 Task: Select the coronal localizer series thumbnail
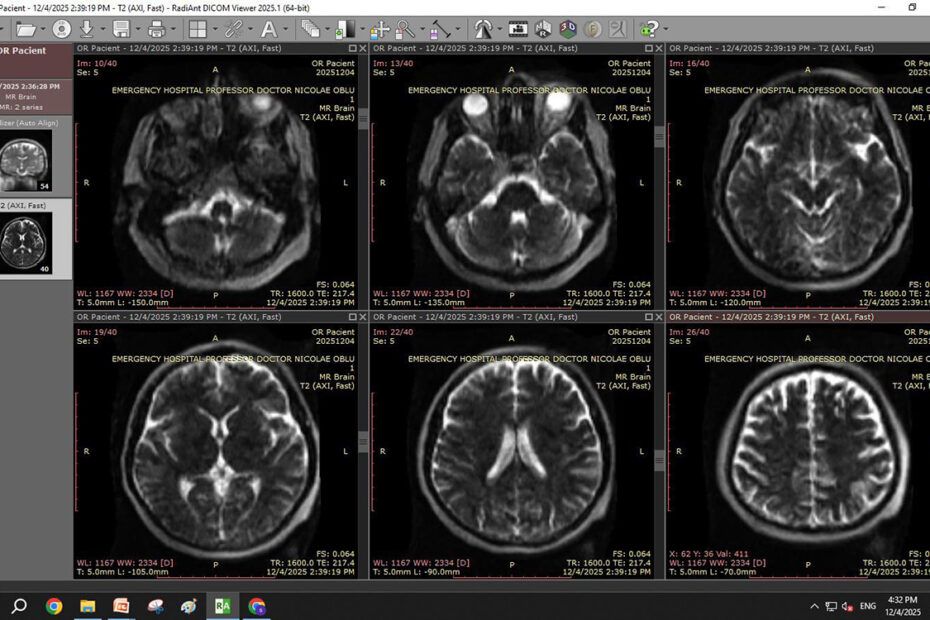24,163
